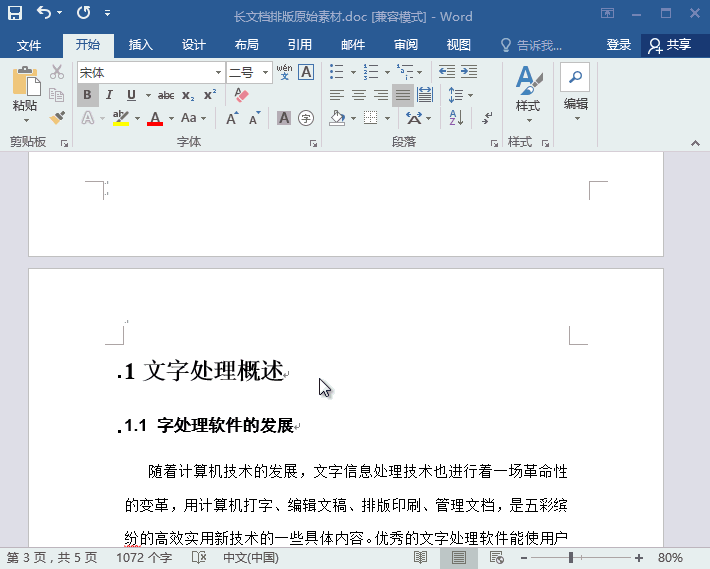Click the Cut scissors icon

57,73
